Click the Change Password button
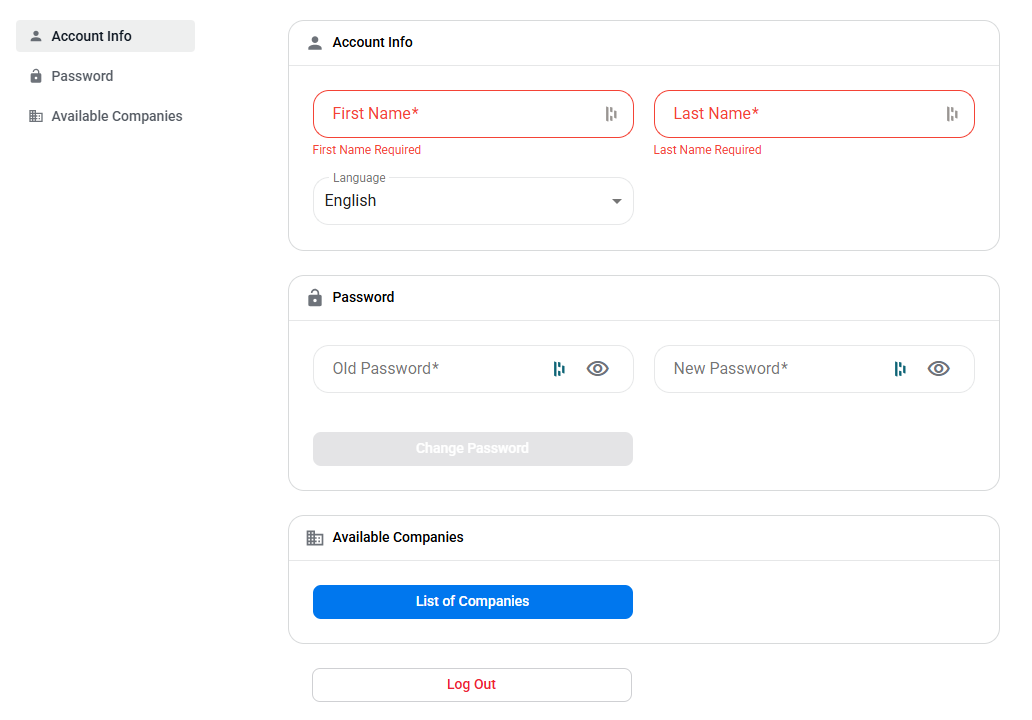The width and height of the screenshot is (1032, 720). pyautogui.click(x=473, y=449)
